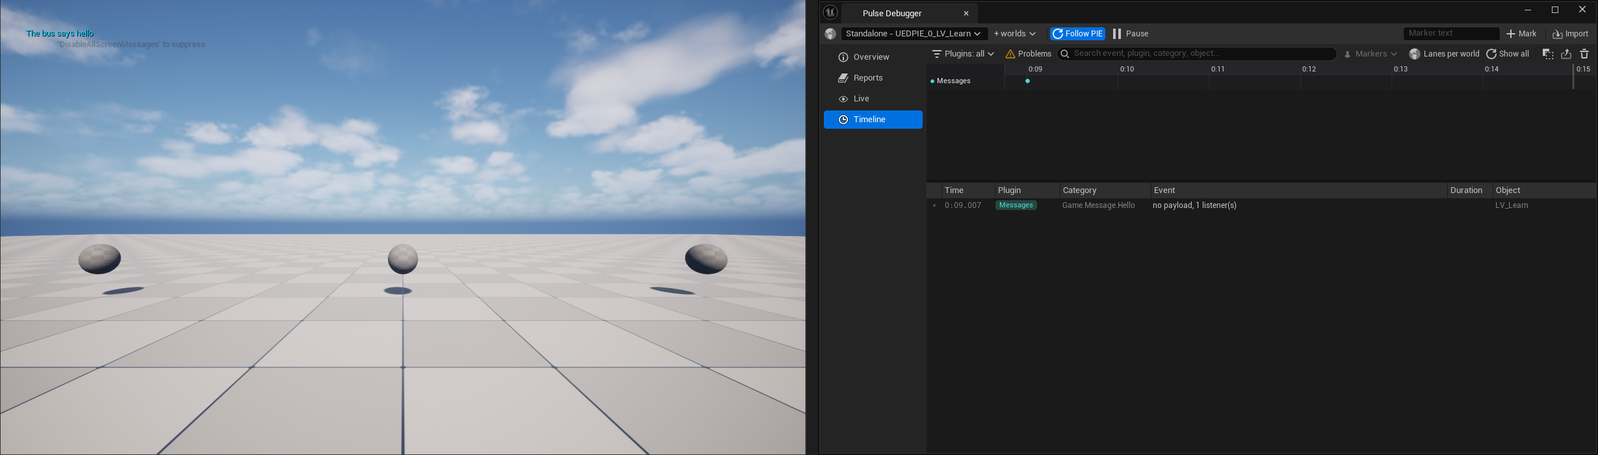
Task: Select the Messages lane label
Action: tap(953, 81)
